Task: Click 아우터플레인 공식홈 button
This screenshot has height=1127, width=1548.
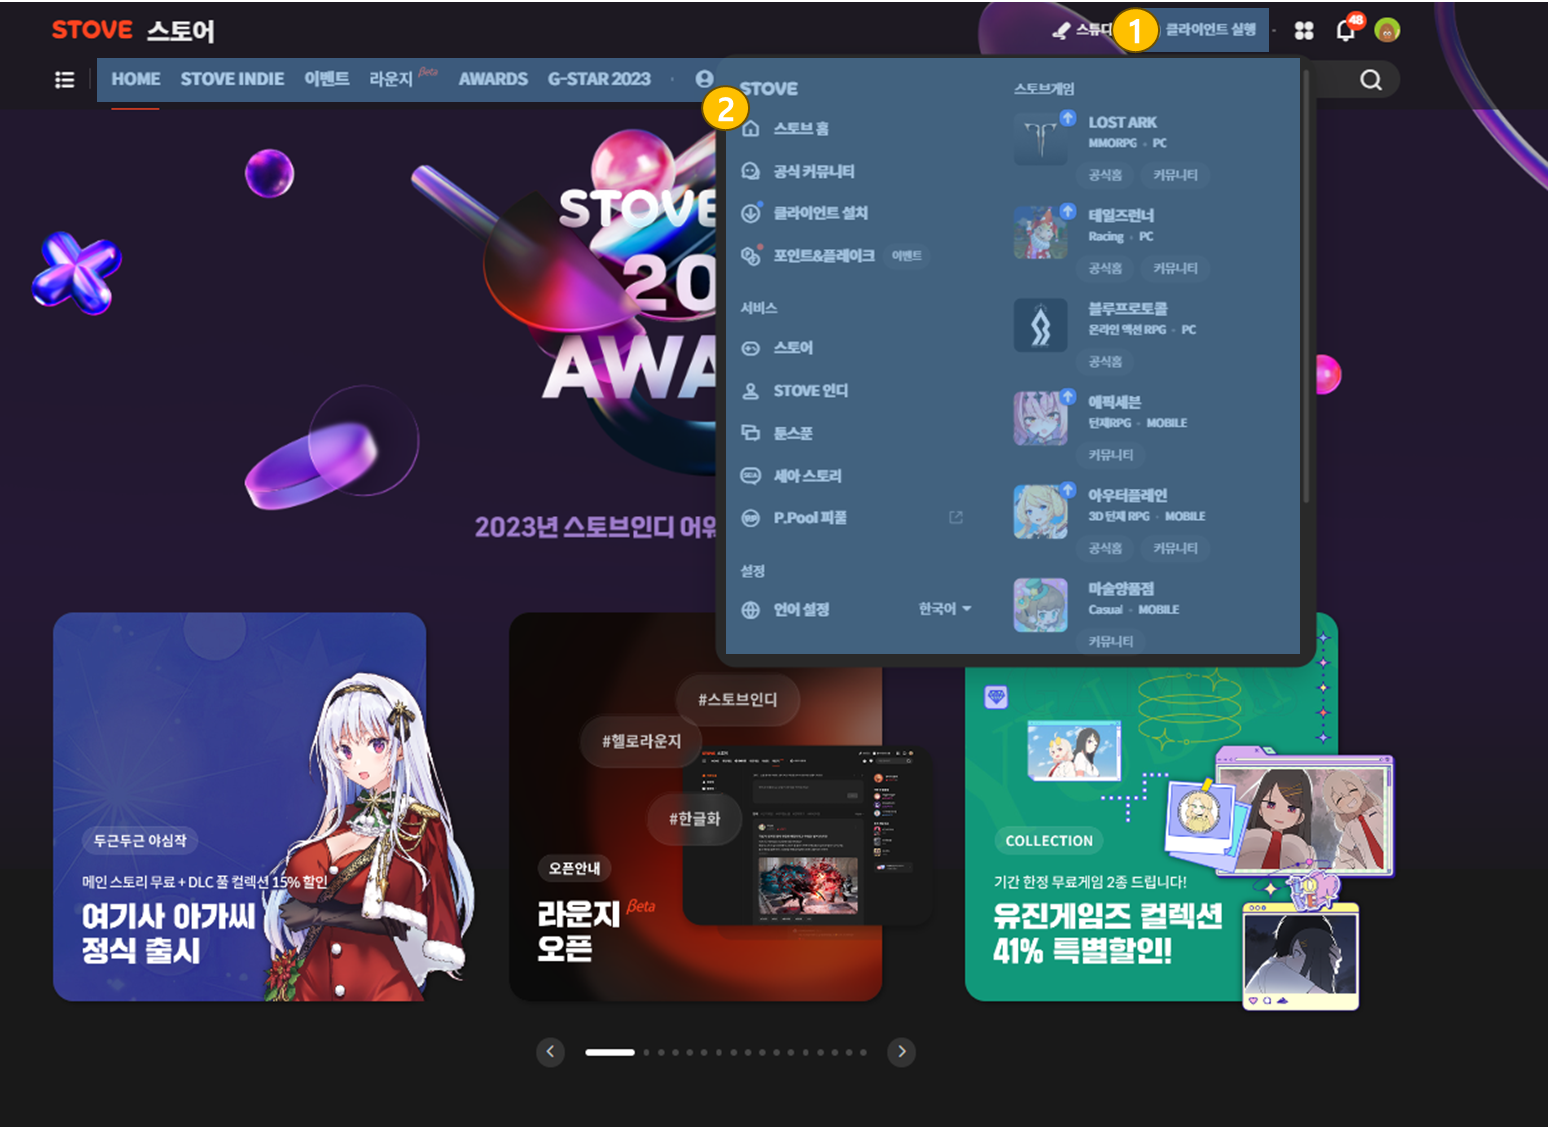Action: click(x=1105, y=548)
